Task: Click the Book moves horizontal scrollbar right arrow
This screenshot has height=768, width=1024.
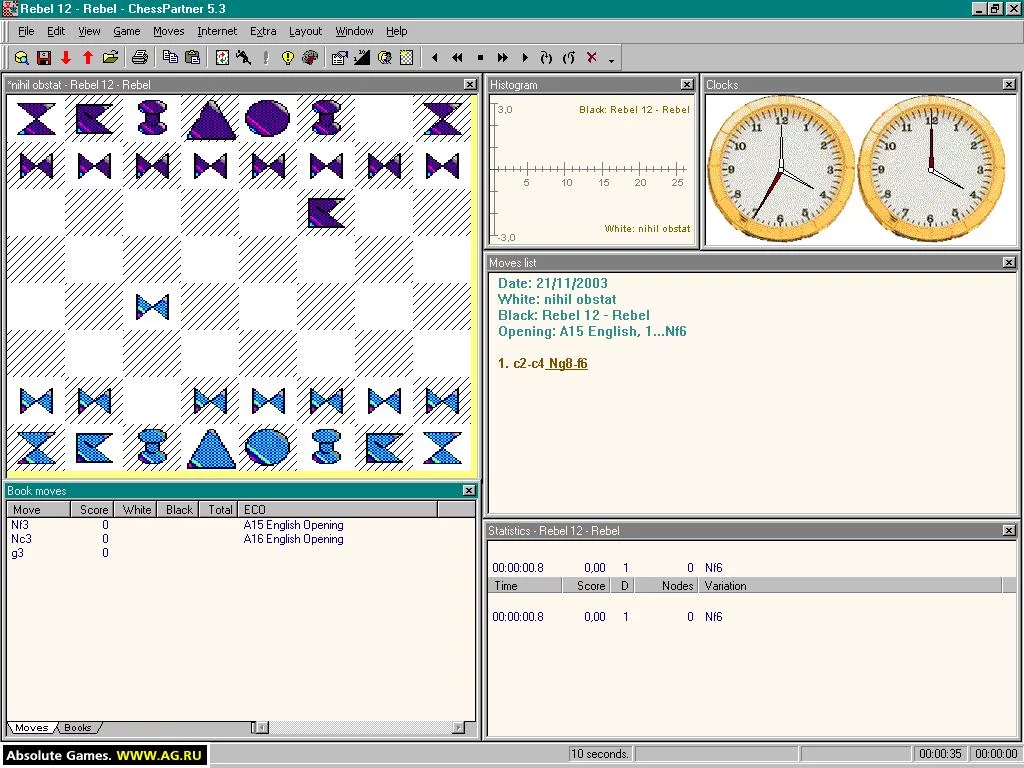Action: (x=458, y=727)
